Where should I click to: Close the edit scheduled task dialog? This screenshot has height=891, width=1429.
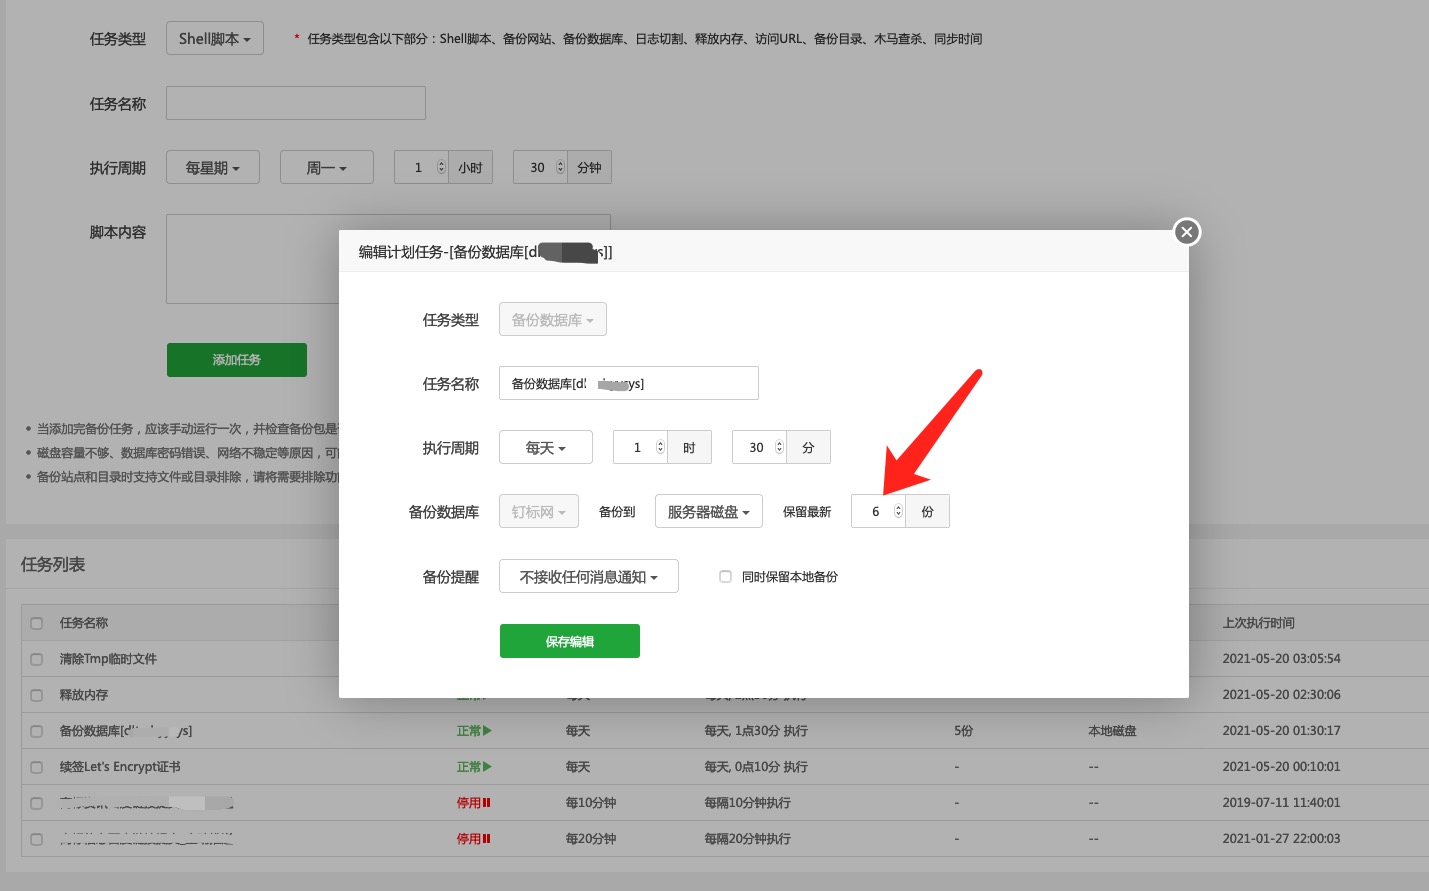[1186, 232]
